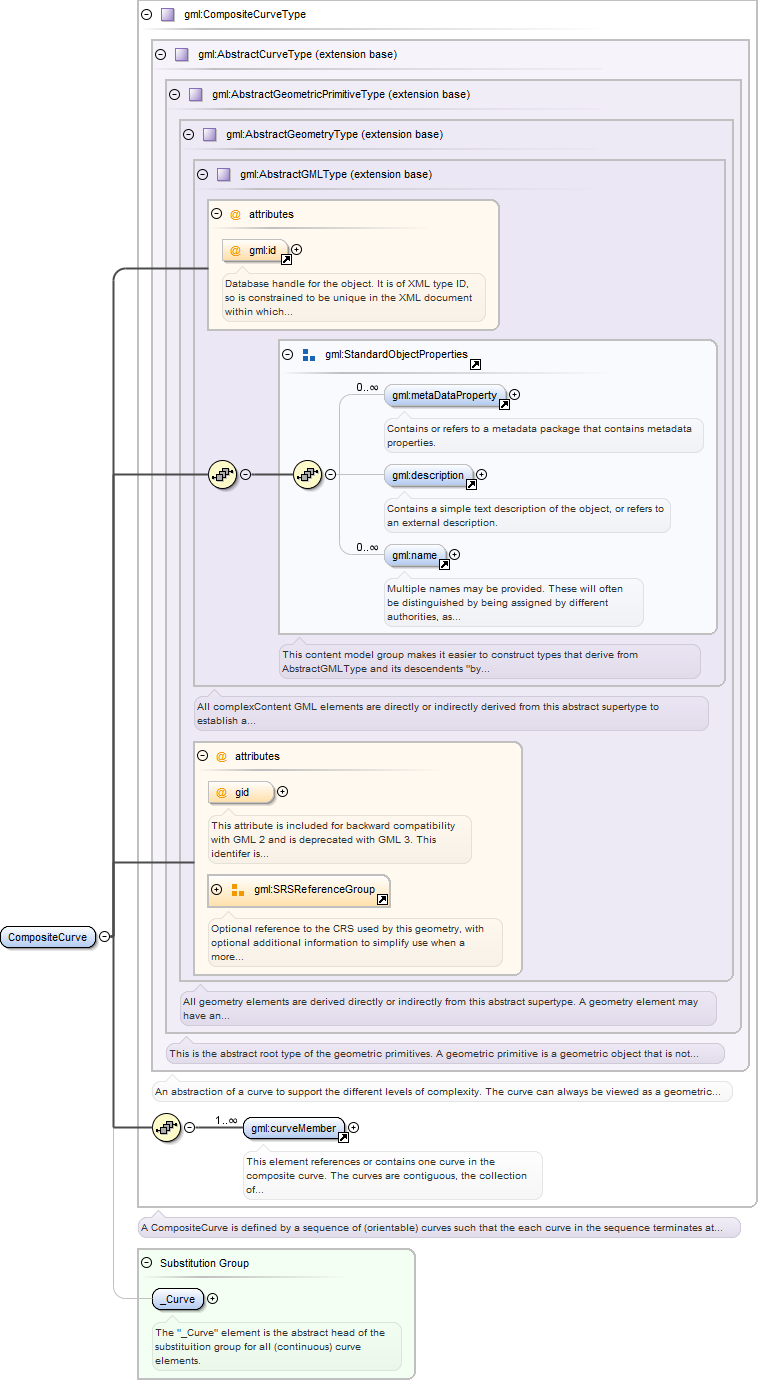Collapse the Substitution Group box
This screenshot has width=759, height=1381.
coord(147,1263)
